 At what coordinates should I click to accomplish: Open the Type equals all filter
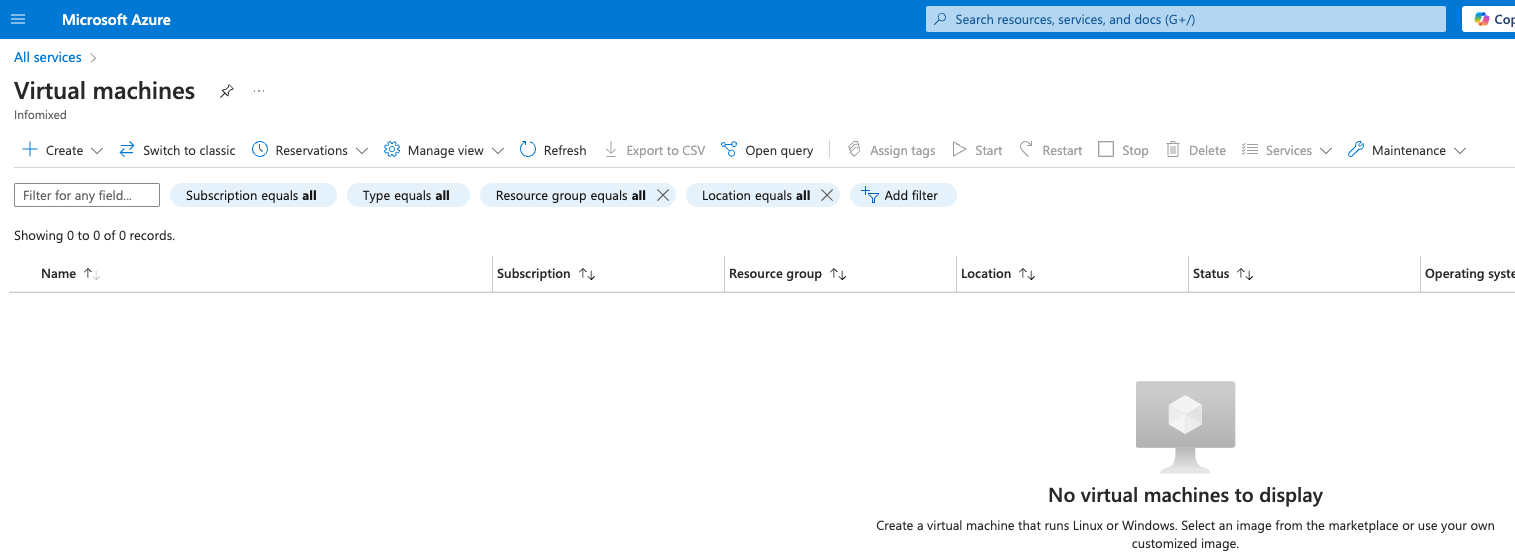(408, 195)
